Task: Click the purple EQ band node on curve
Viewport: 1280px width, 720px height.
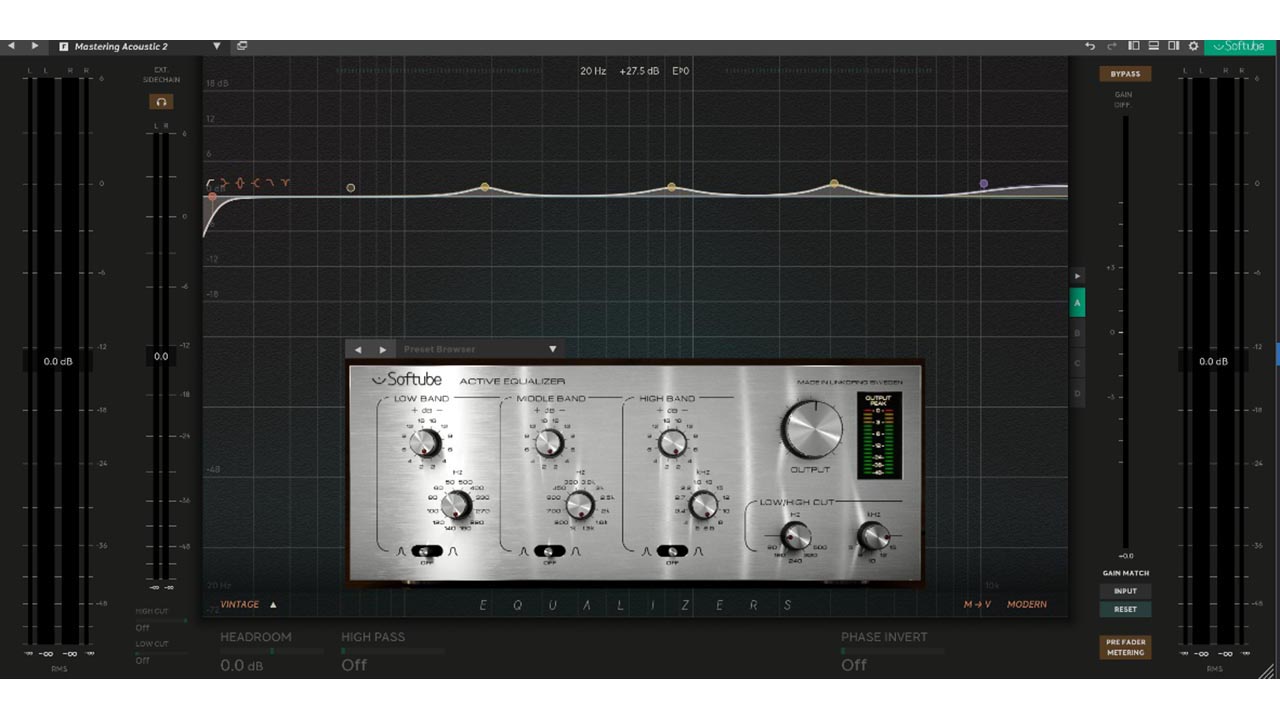Action: pos(984,184)
